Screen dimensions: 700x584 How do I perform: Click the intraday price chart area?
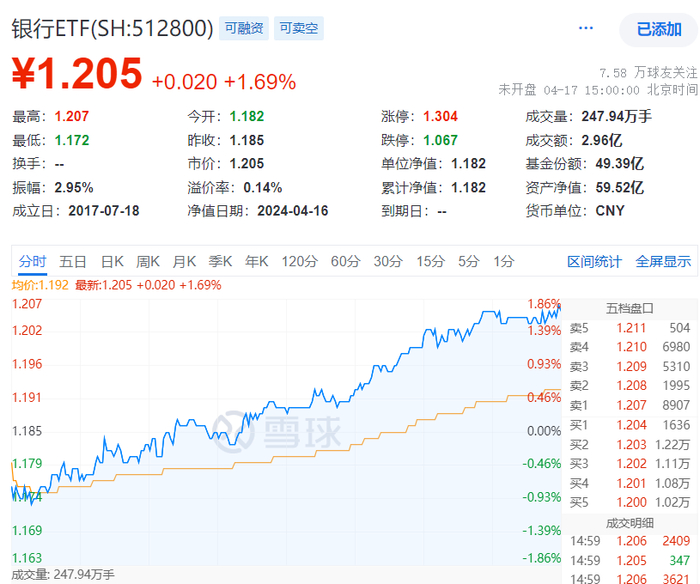tap(286, 431)
